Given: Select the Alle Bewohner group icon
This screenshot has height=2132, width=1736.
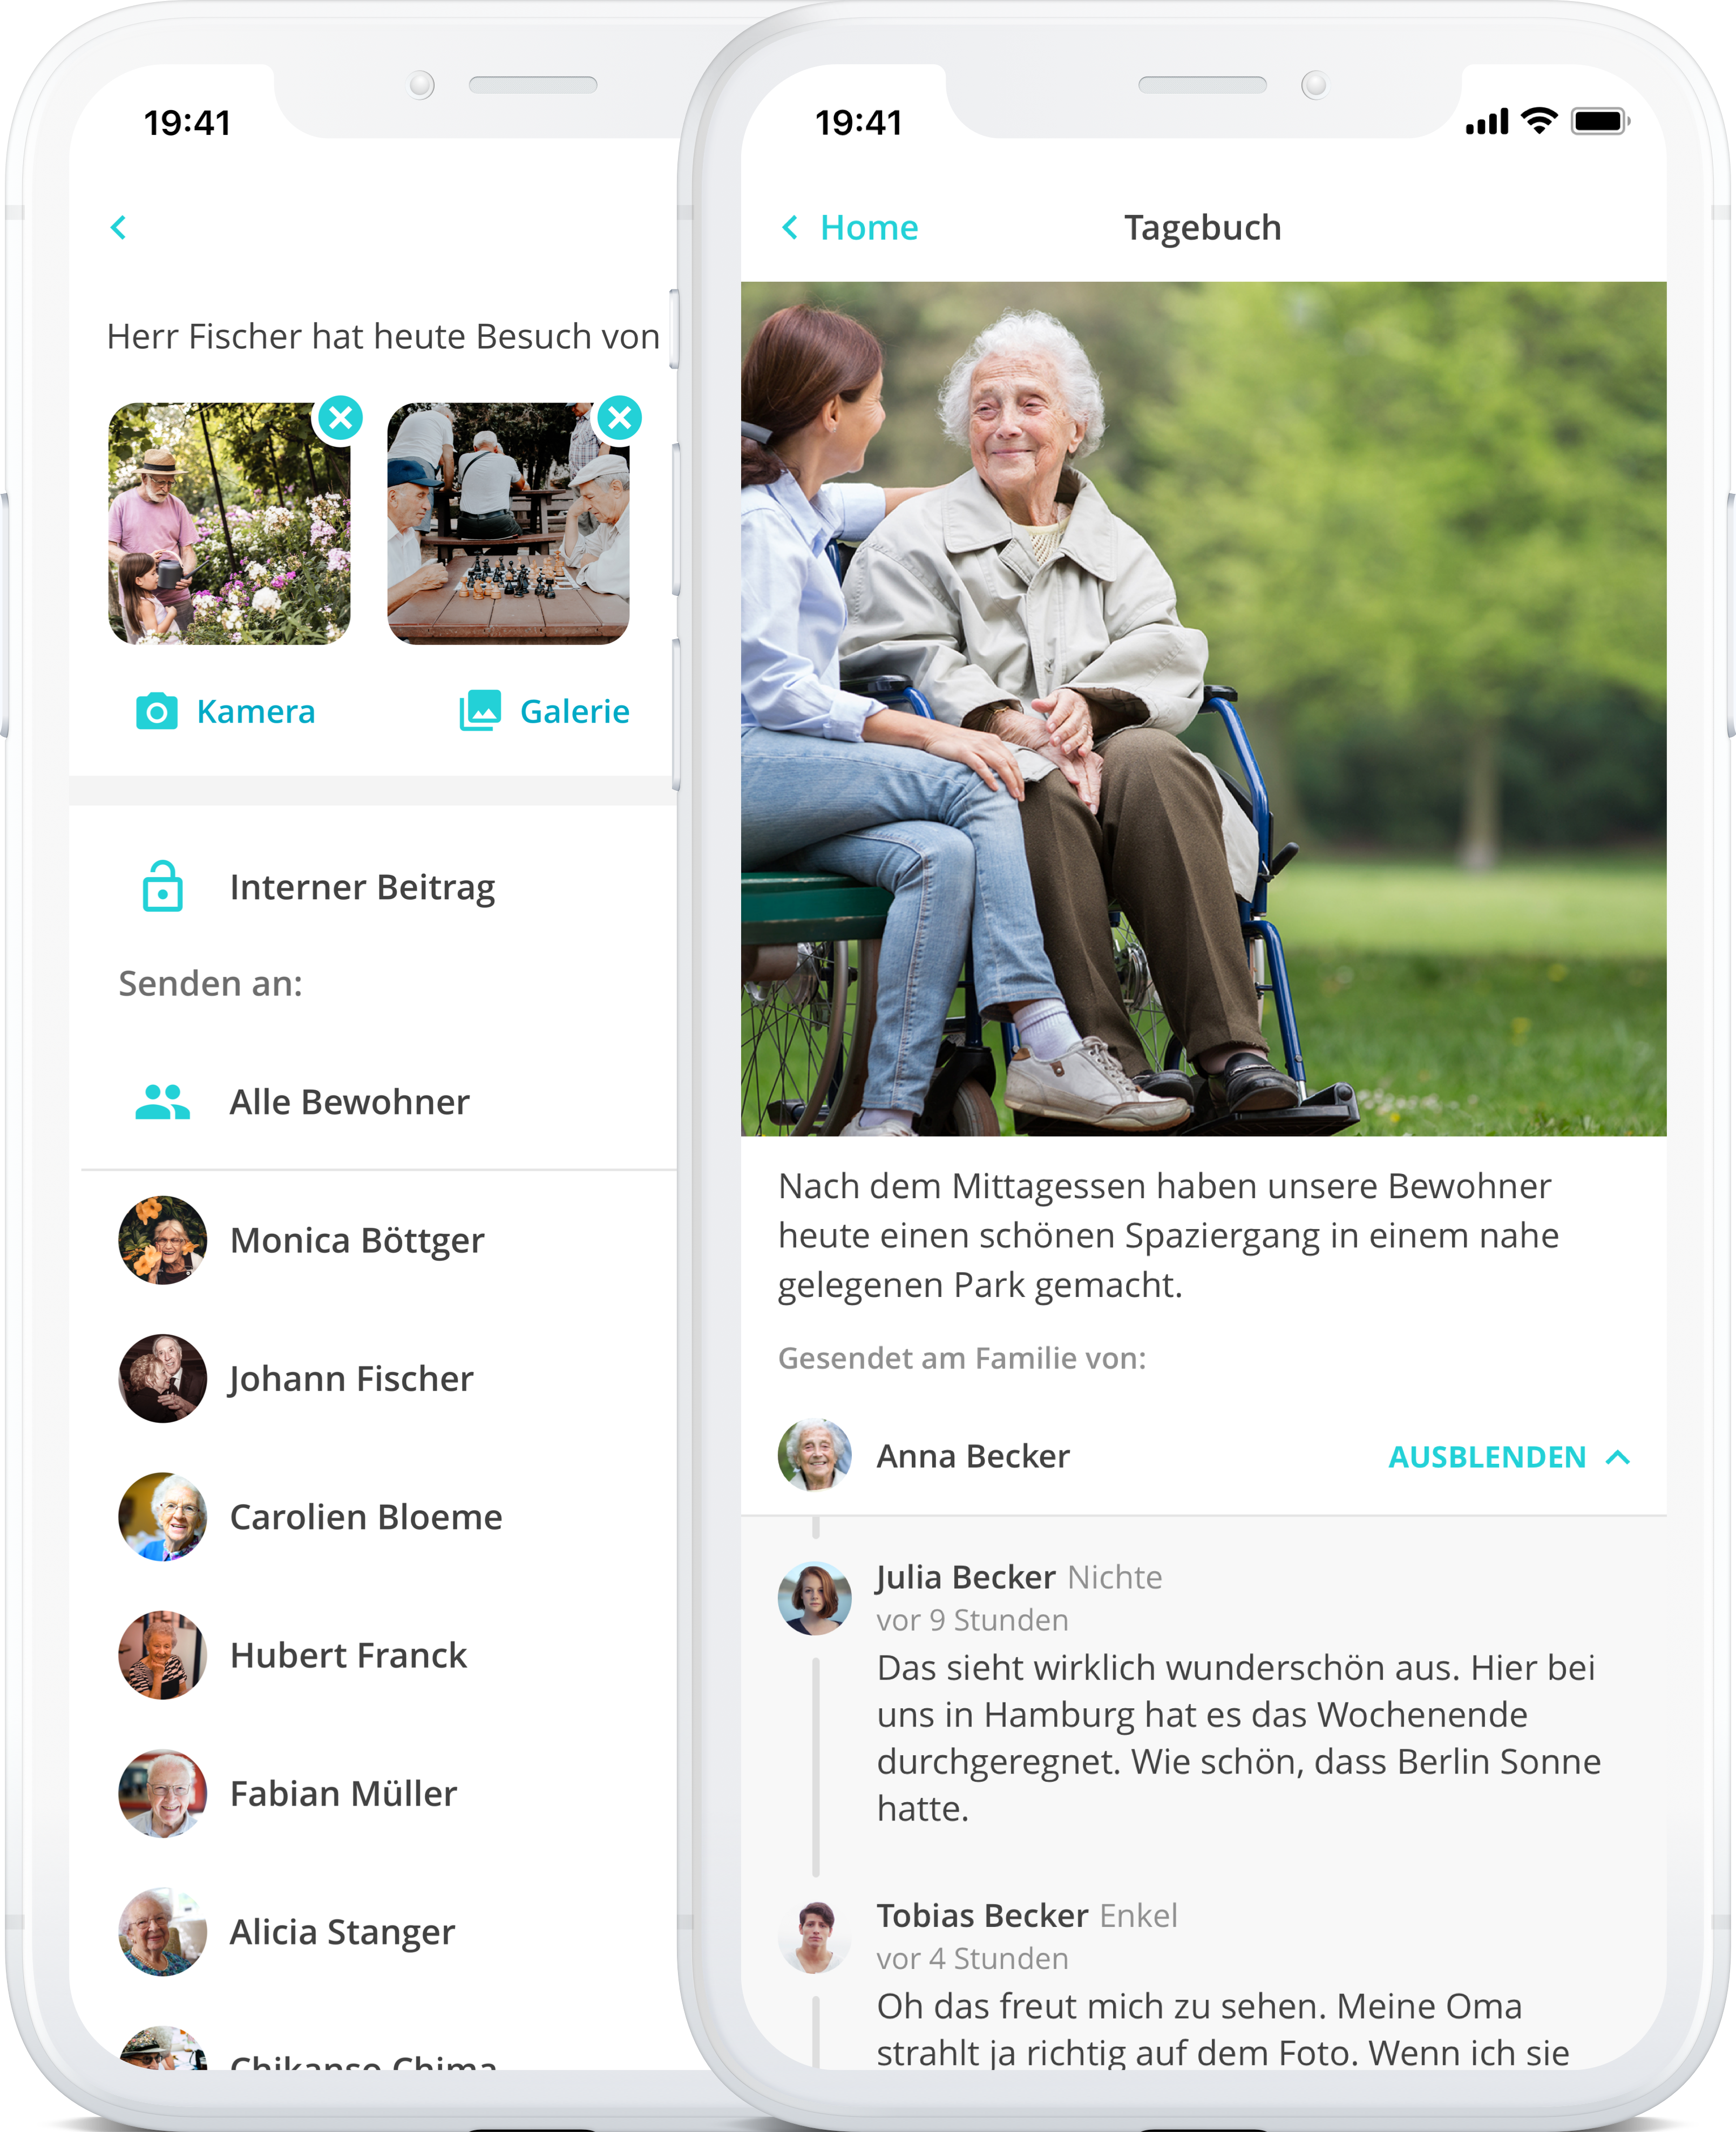Looking at the screenshot, I should tap(163, 1102).
